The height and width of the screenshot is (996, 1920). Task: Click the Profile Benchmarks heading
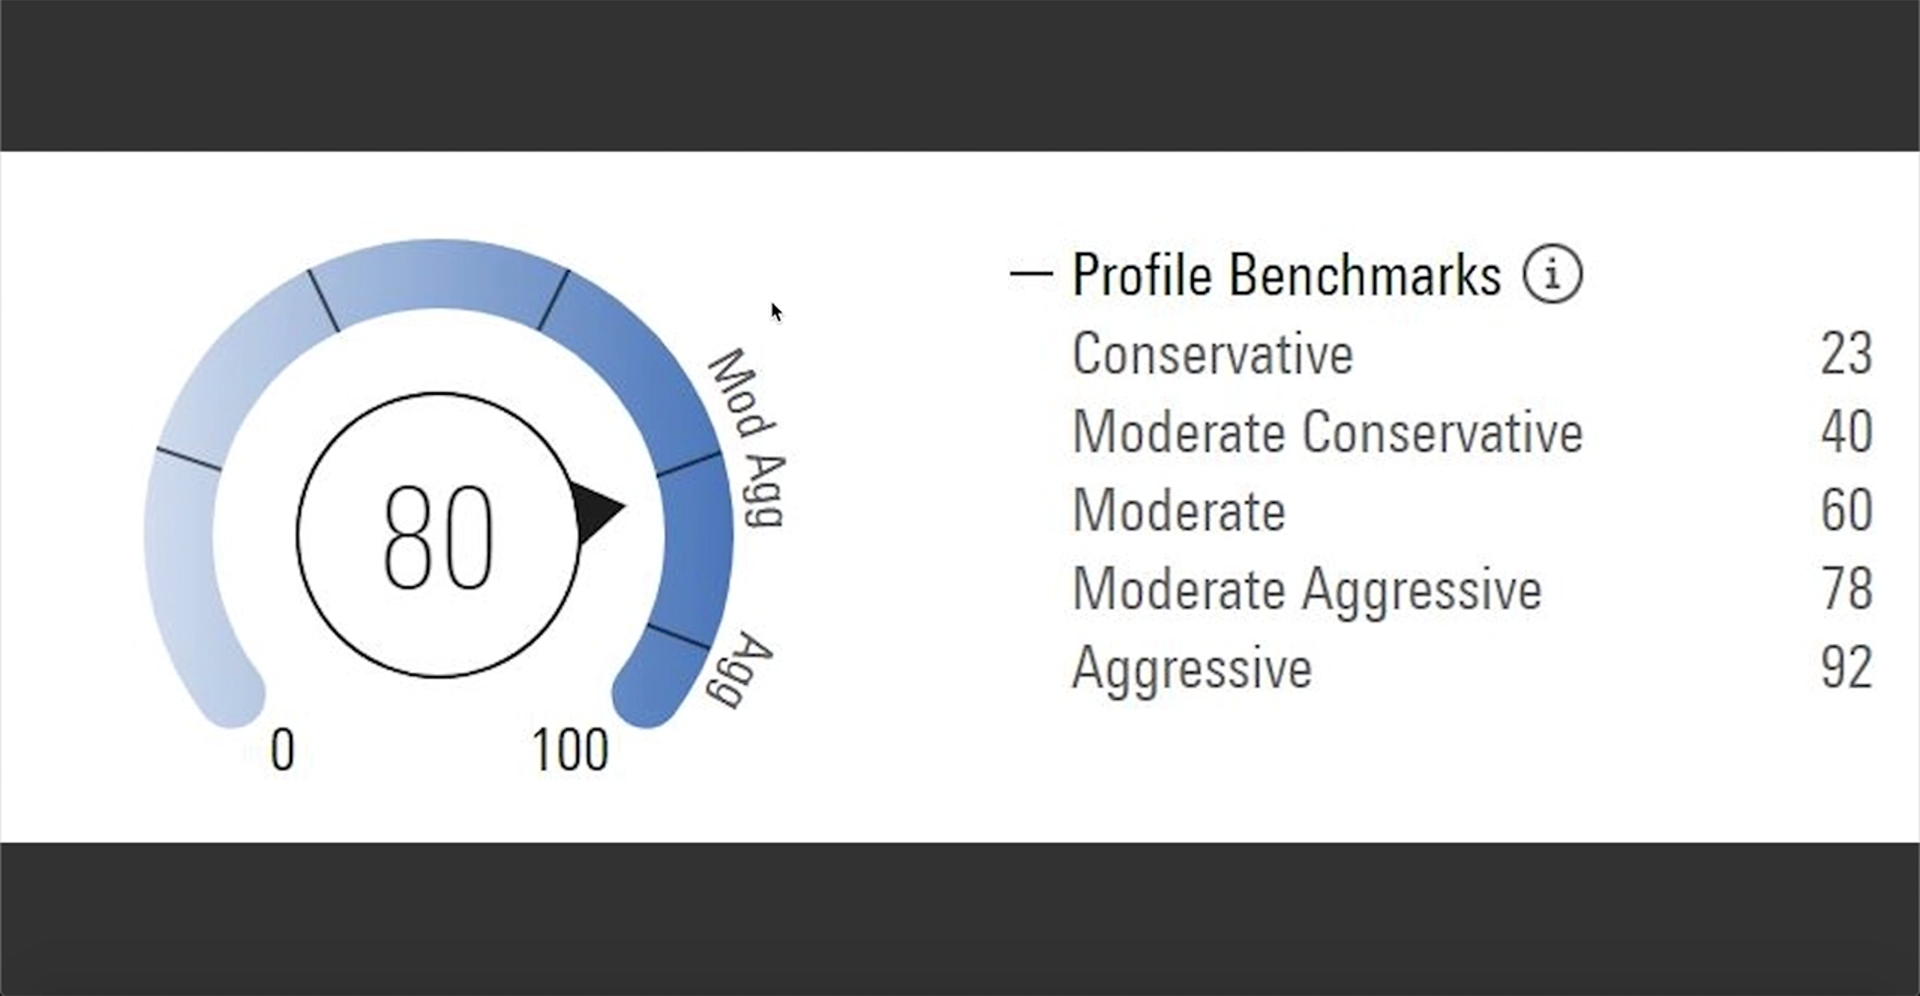click(x=1286, y=275)
